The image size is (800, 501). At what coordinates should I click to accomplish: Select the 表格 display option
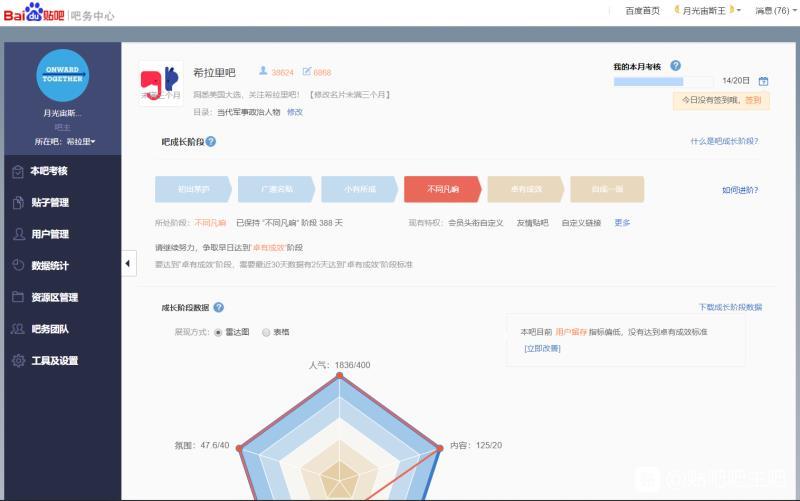coord(266,332)
